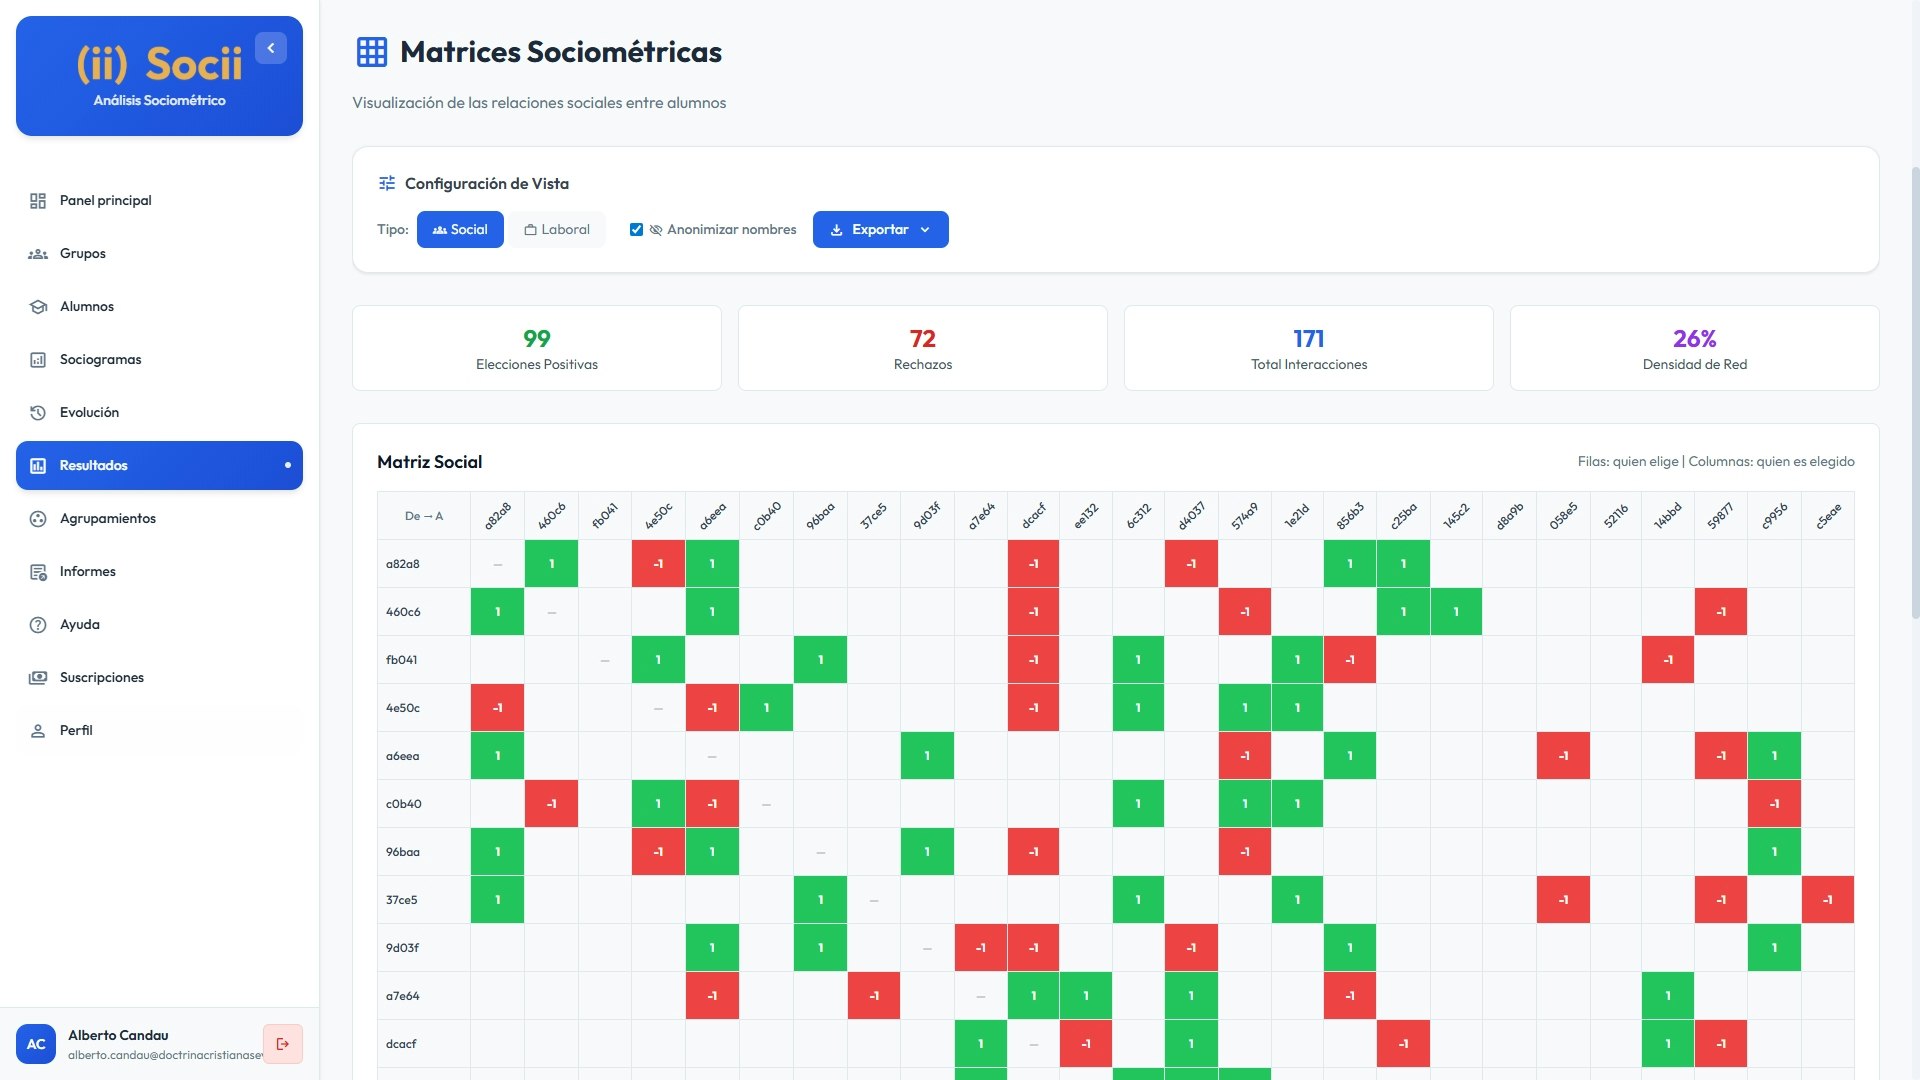This screenshot has width=1920, height=1080.
Task: Open the Agrupamientos panel
Action: tap(107, 518)
